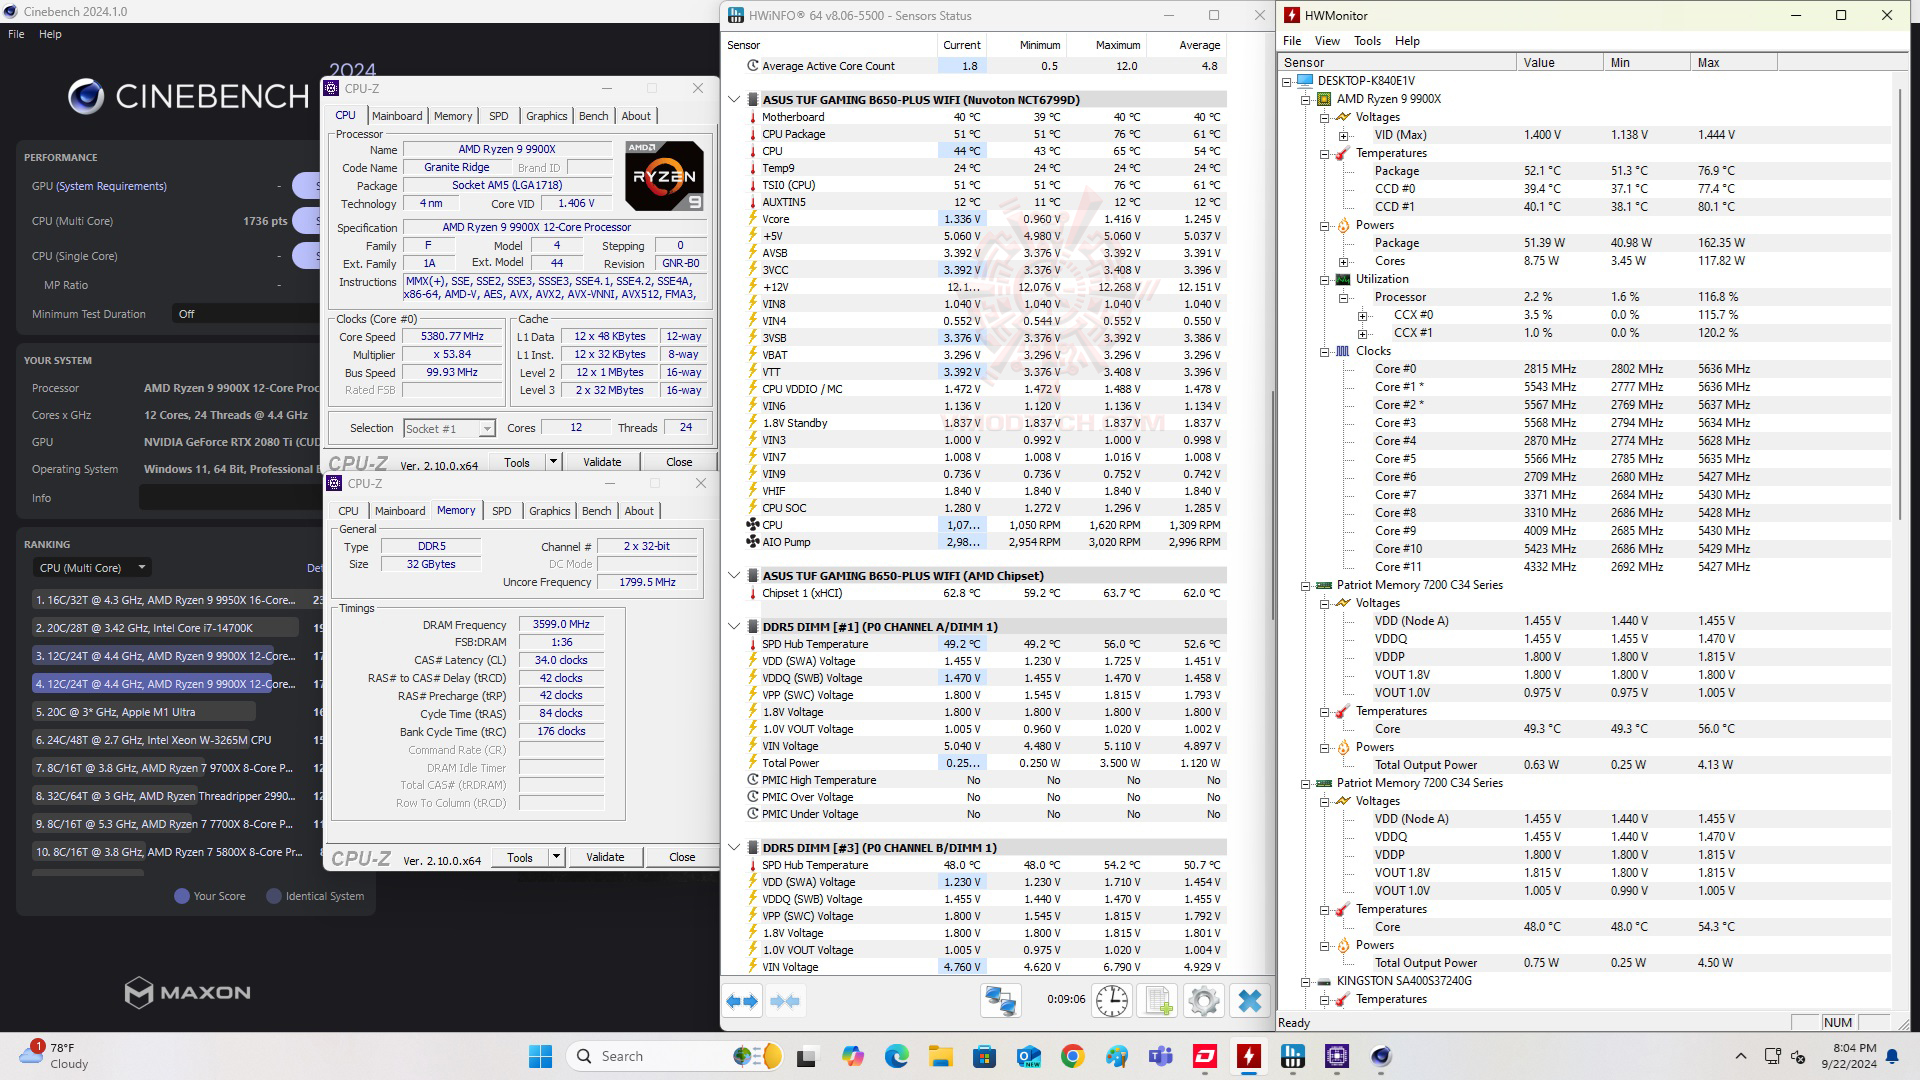The image size is (1920, 1080).
Task: Click the blue X icon in the HWiNFO toolbar
Action: click(1249, 1001)
